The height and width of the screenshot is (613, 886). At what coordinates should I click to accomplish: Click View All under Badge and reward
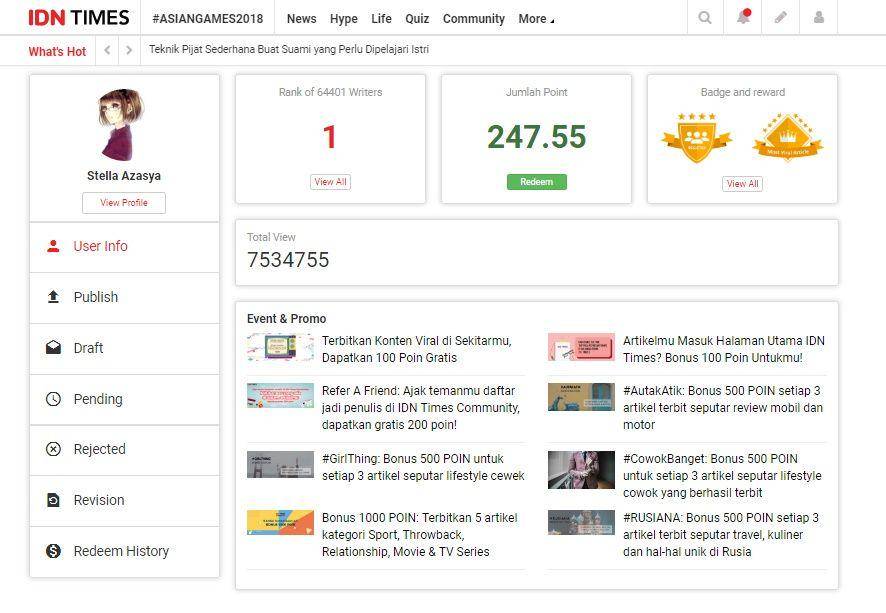tap(742, 184)
